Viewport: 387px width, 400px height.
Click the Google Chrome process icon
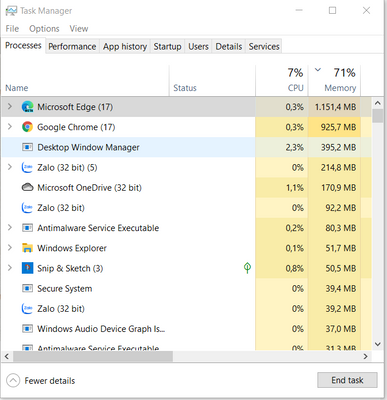[27, 127]
